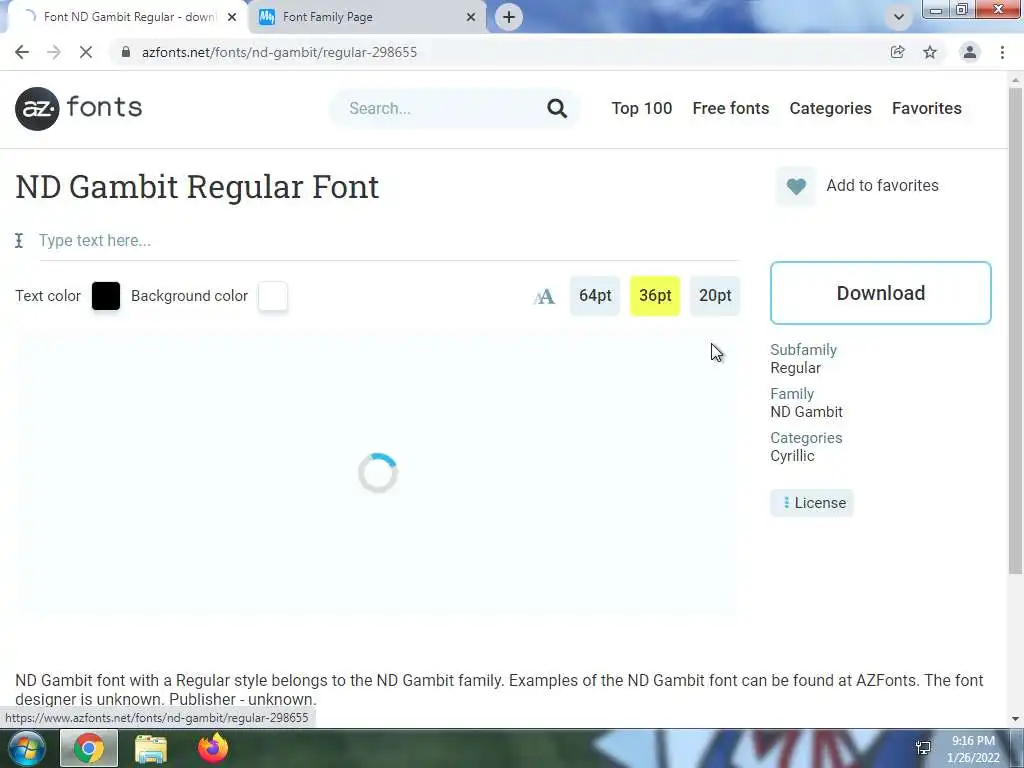
Task: Launch Firefox from the taskbar
Action: pos(213,748)
